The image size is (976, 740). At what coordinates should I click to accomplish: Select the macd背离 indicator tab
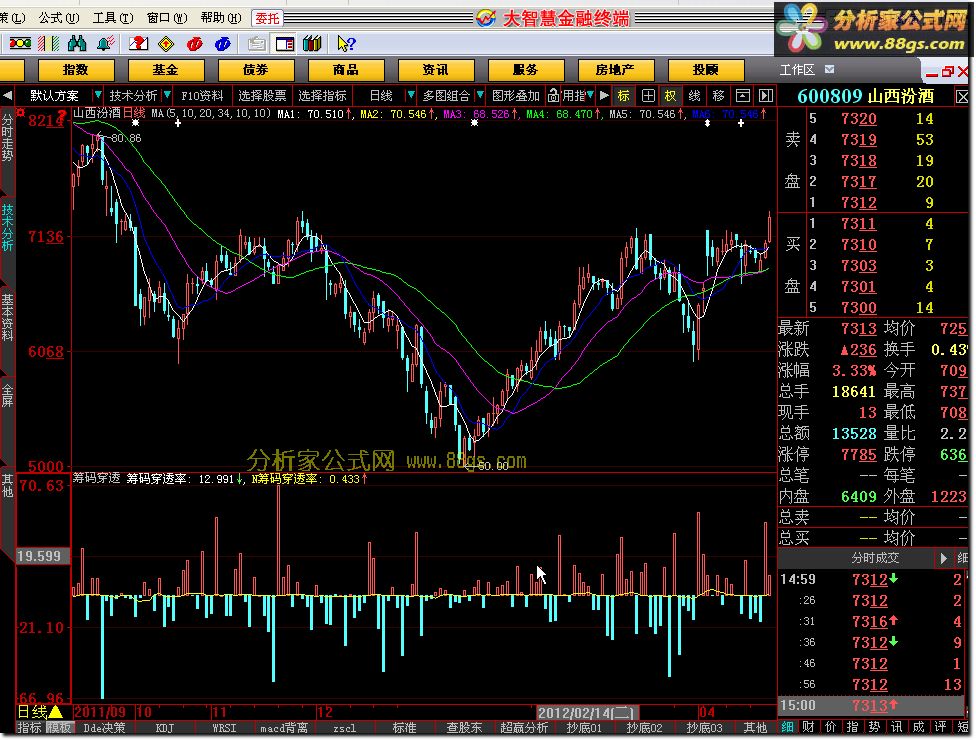click(284, 728)
